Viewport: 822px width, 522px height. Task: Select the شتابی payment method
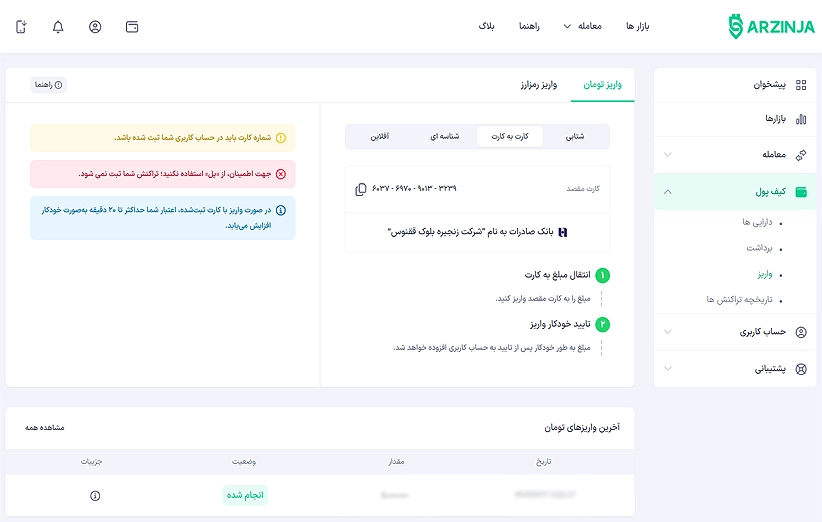pos(575,136)
